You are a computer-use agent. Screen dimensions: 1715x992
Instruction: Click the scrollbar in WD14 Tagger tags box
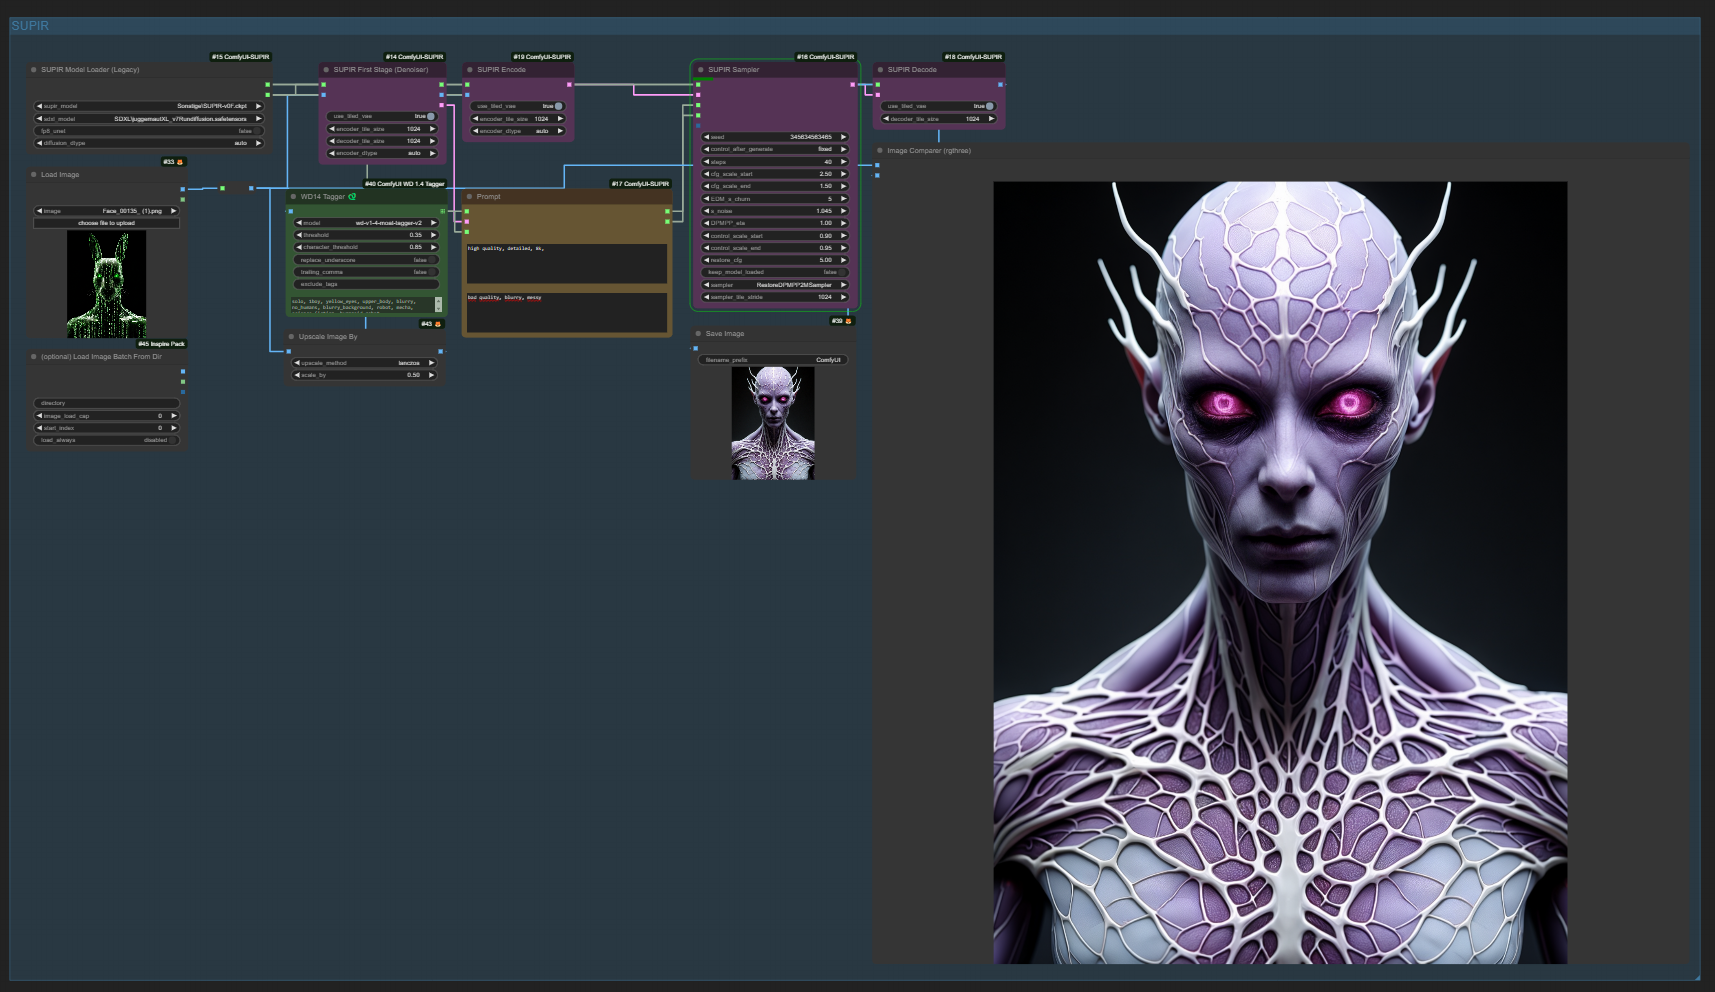[x=438, y=305]
